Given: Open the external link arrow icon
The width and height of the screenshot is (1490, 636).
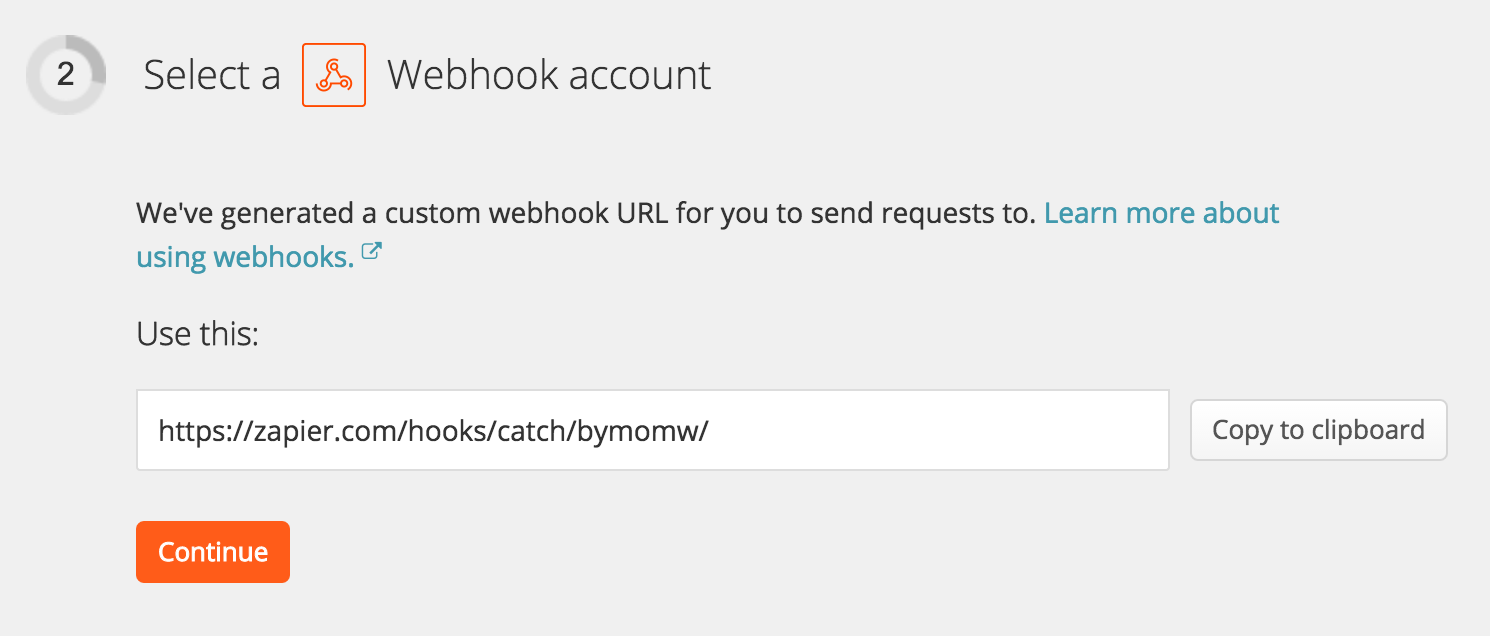Looking at the screenshot, I should coord(372,253).
